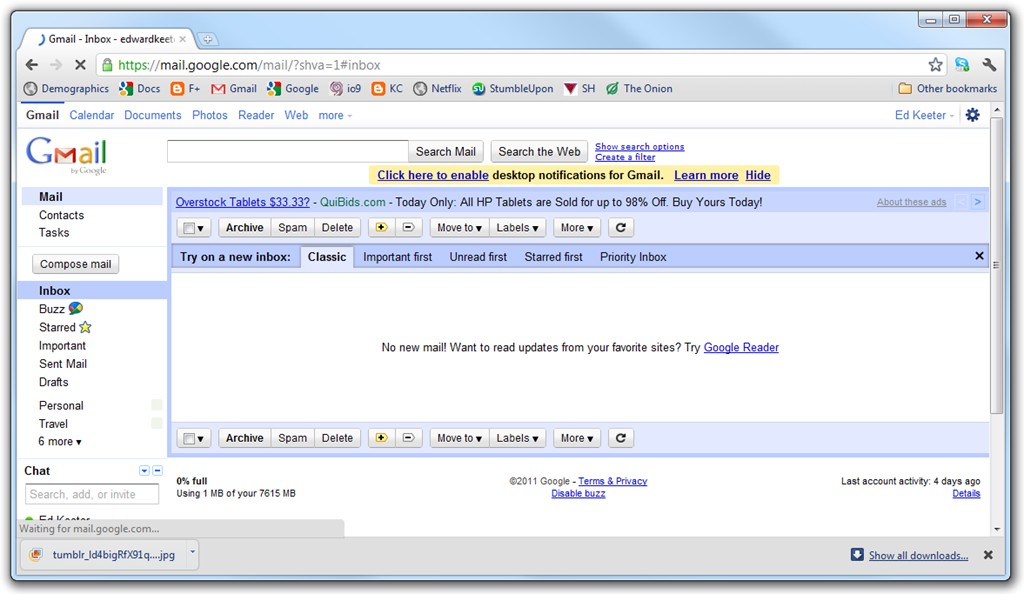Click the Search Mail button

[446, 151]
